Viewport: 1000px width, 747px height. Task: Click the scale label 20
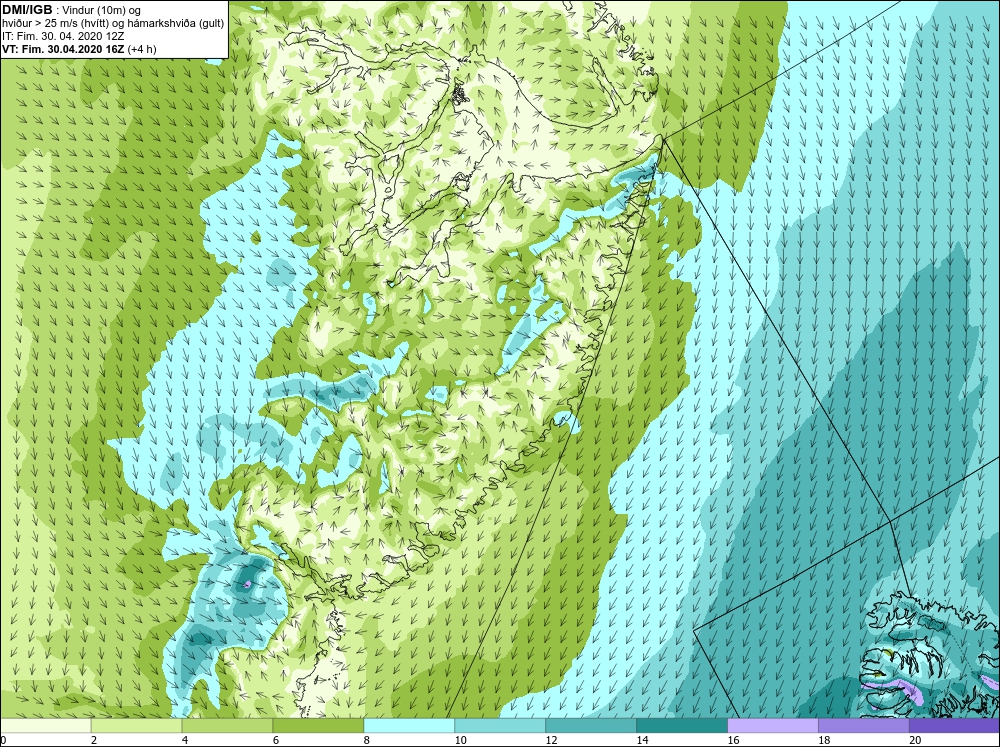pyautogui.click(x=915, y=740)
